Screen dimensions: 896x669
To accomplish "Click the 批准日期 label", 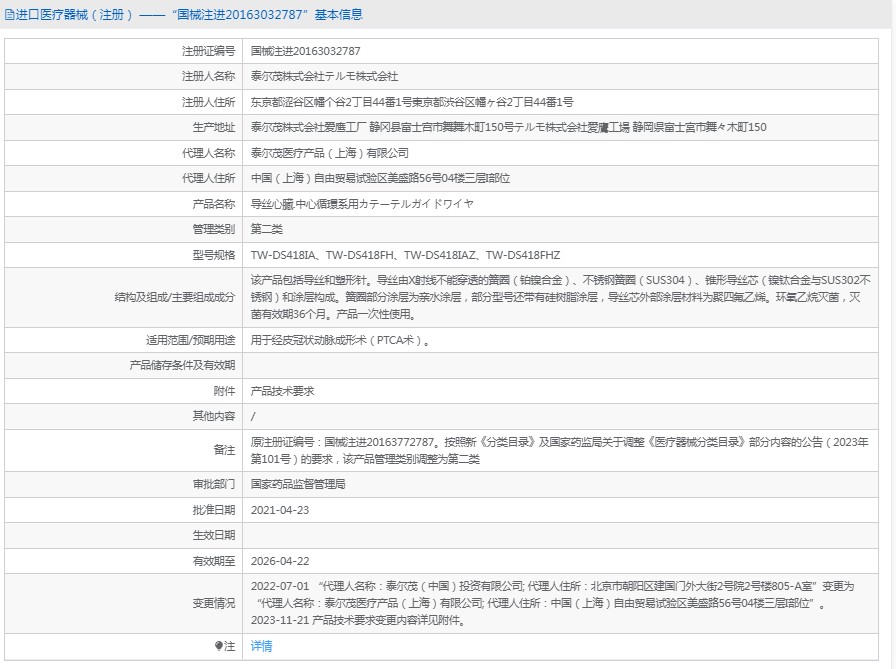I will click(x=214, y=510).
